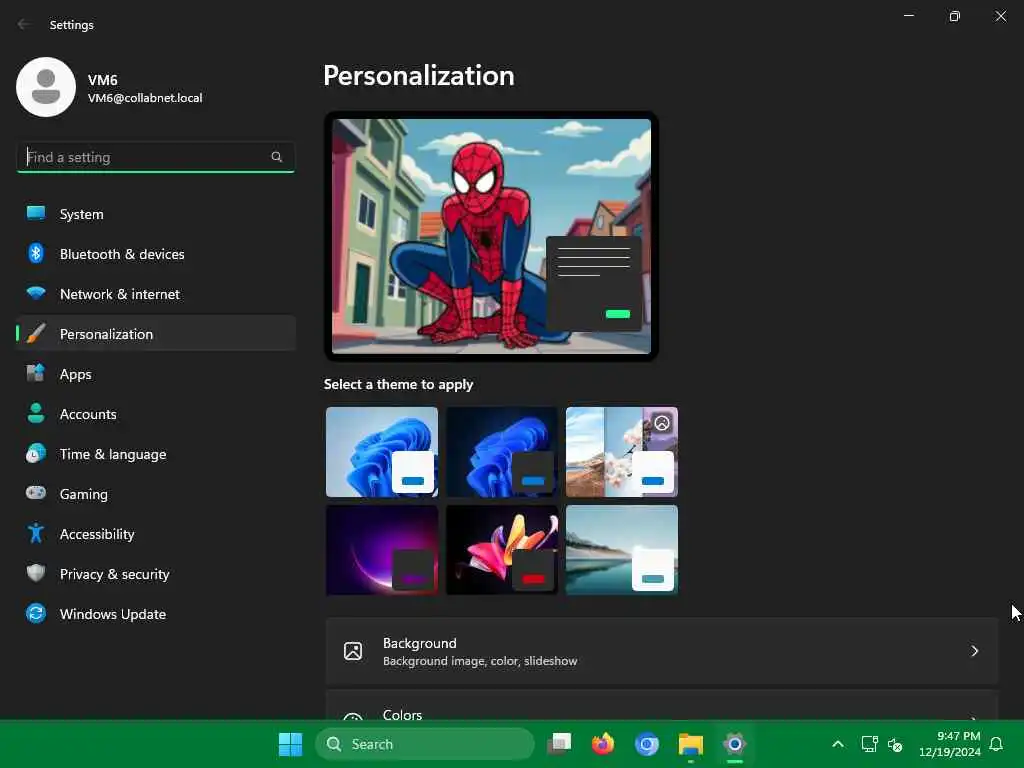Click the back arrow beside Settings title
The image size is (1024, 768).
pos(24,24)
